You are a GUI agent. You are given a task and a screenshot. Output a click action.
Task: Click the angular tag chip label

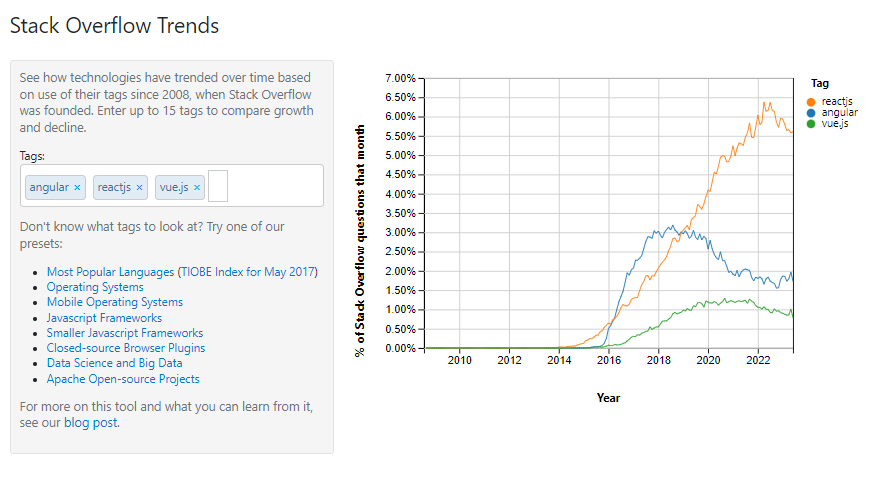pyautogui.click(x=49, y=187)
